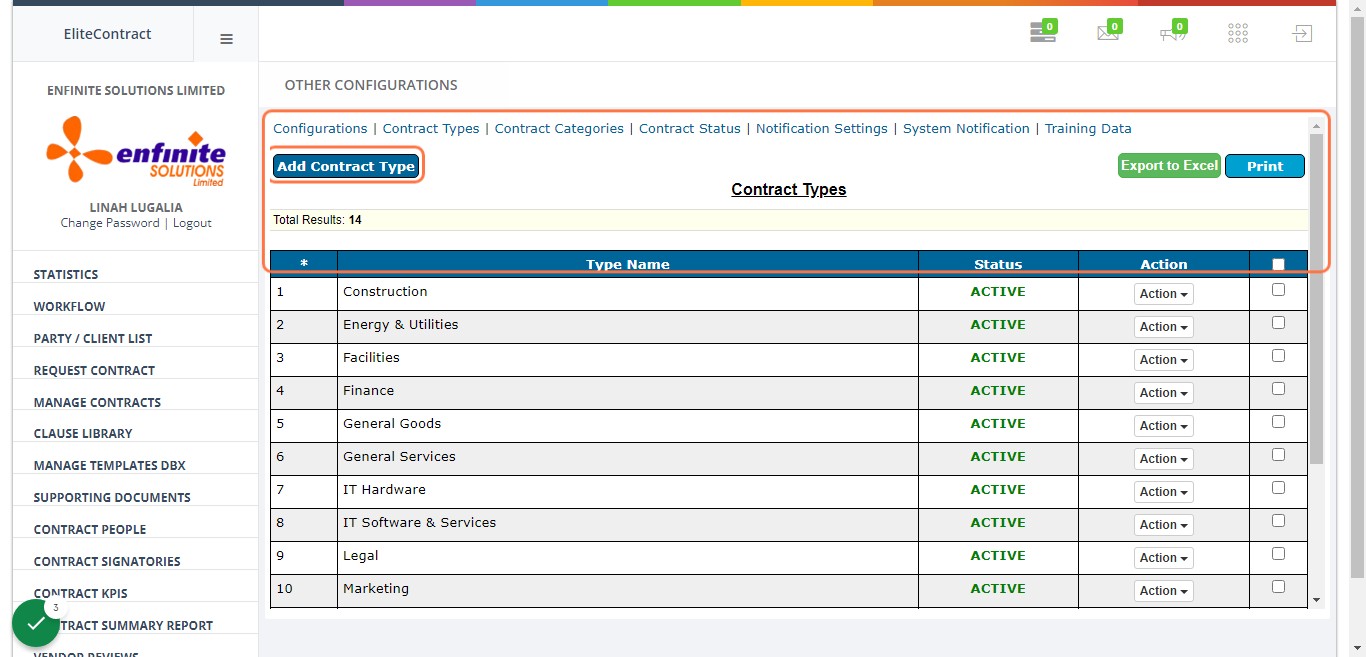Expand Action dropdown for IT Hardware
Image resolution: width=1366 pixels, height=657 pixels.
point(1164,492)
